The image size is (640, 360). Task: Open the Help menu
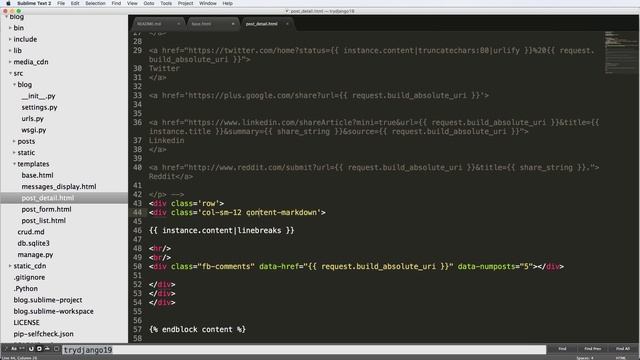(x=227, y=3)
